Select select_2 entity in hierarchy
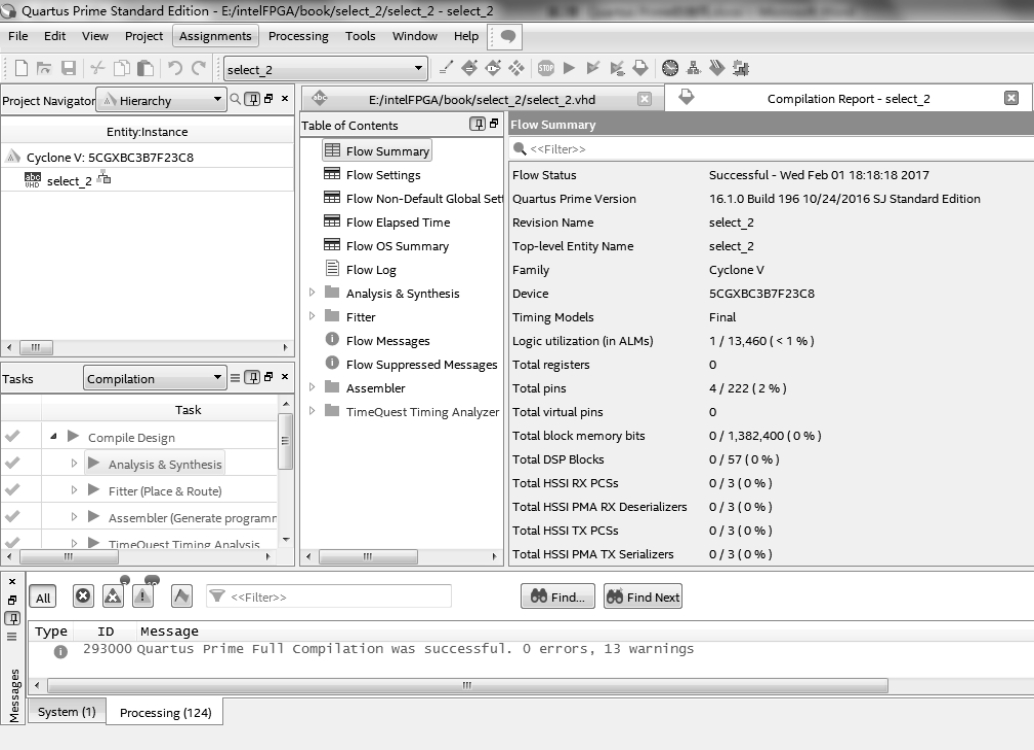 (x=69, y=181)
